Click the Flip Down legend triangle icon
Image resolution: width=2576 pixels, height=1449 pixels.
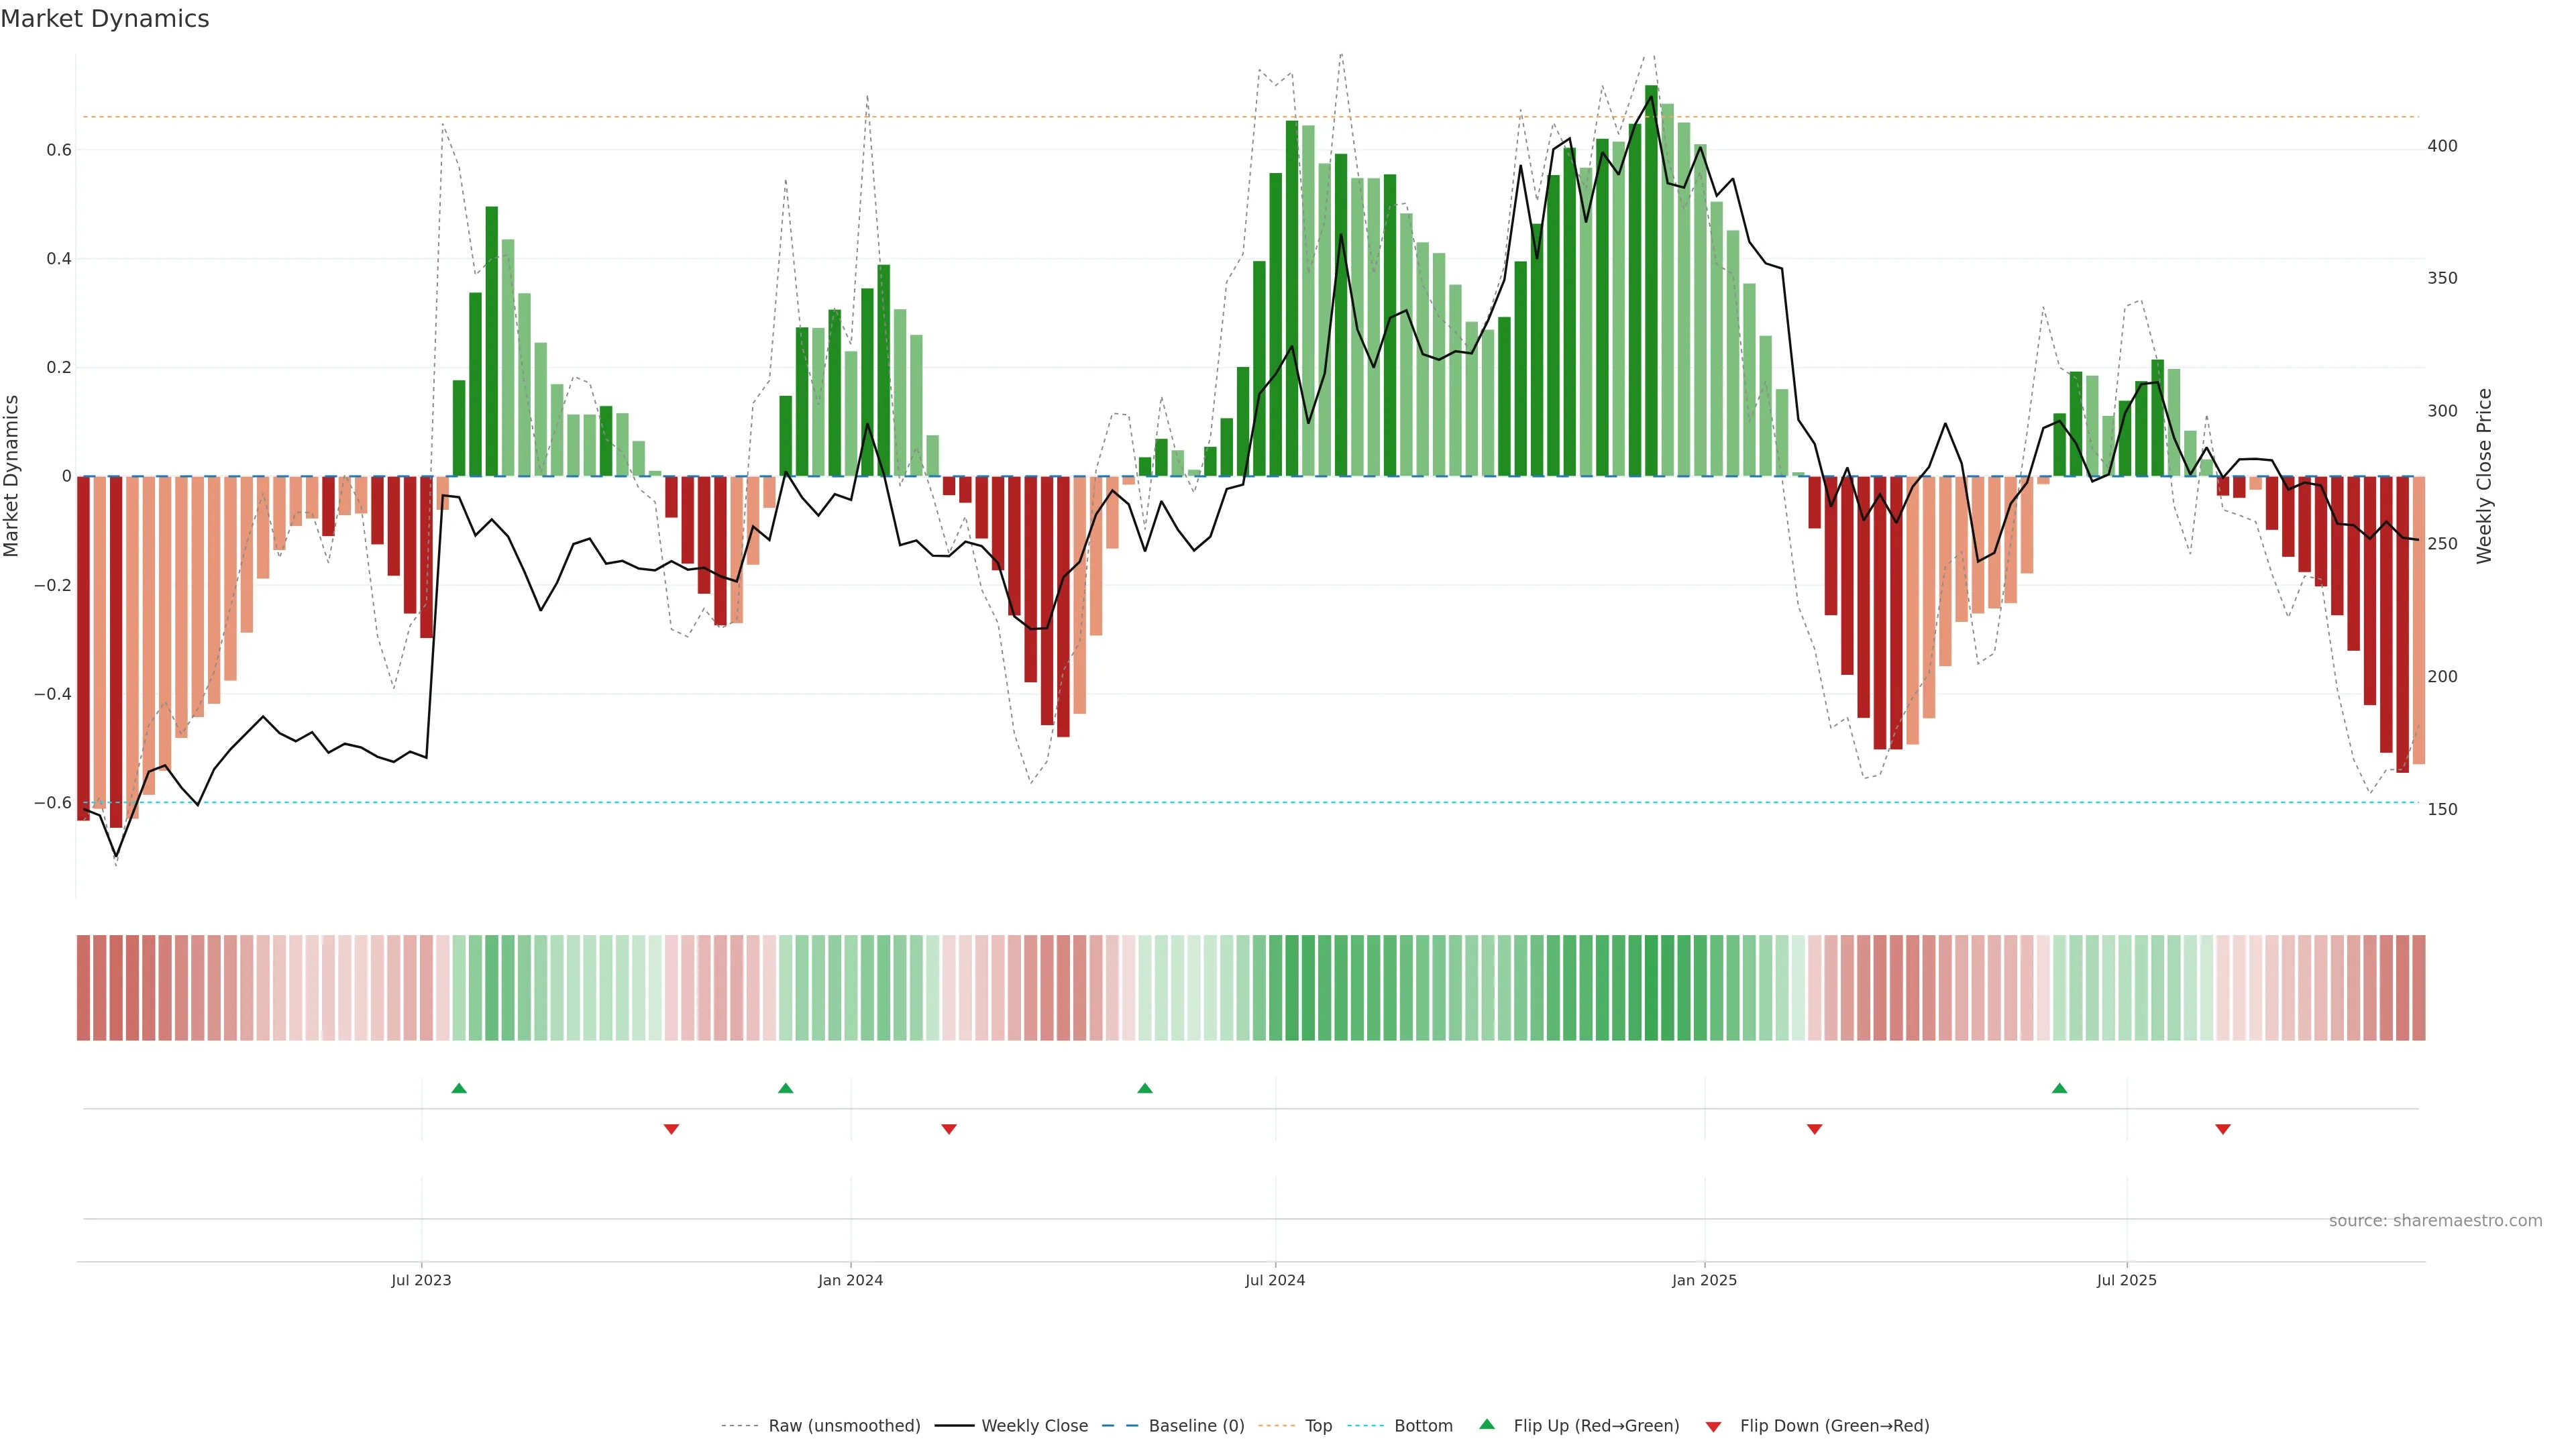coord(1713,1426)
